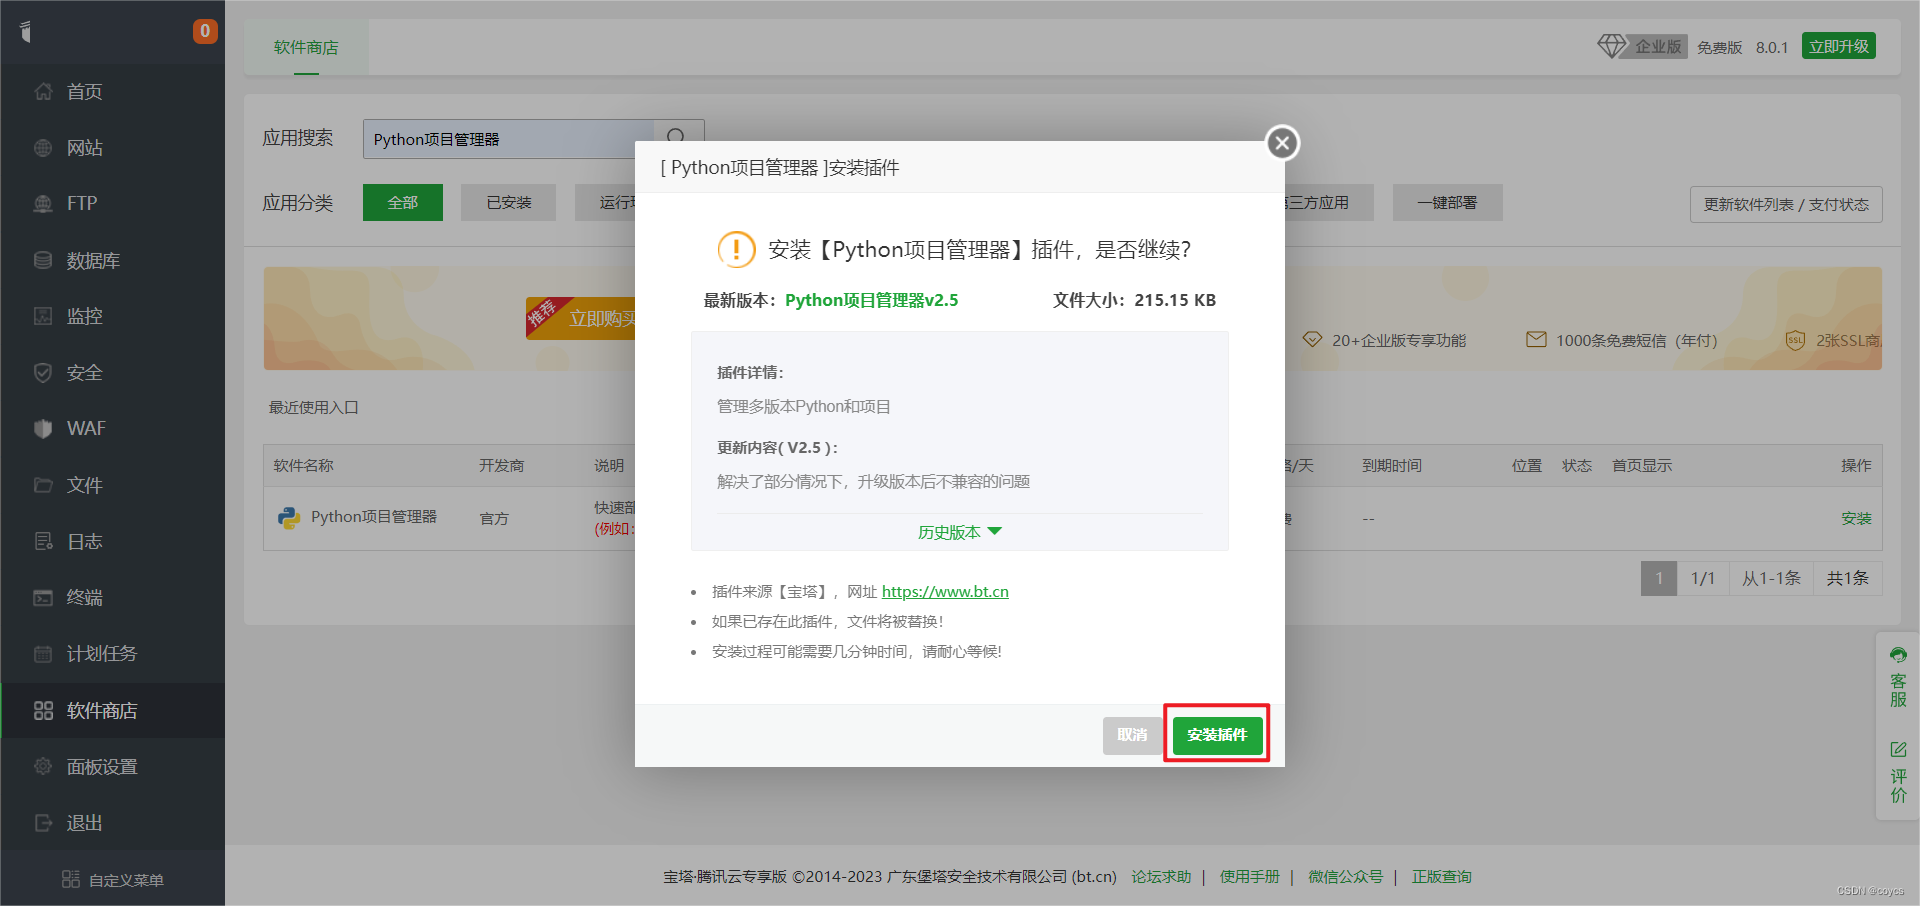Click the 企业版 label
This screenshot has width=1920, height=906.
[1658, 47]
